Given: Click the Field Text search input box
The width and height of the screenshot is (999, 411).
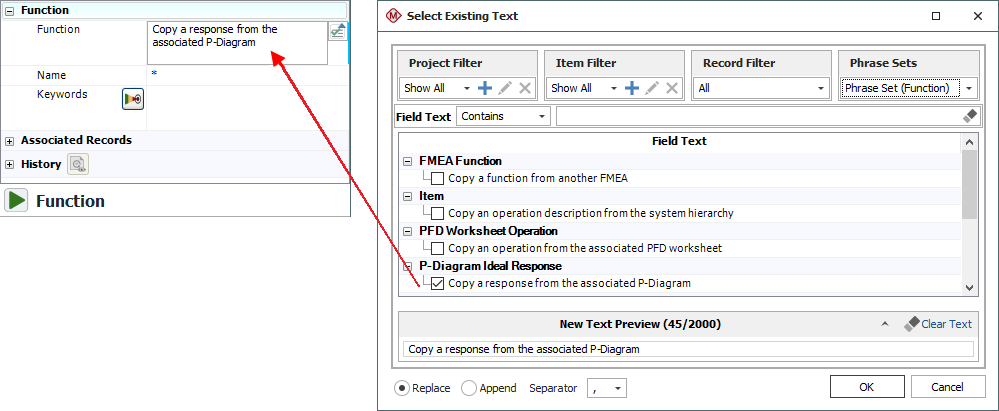Looking at the screenshot, I should tap(755, 116).
